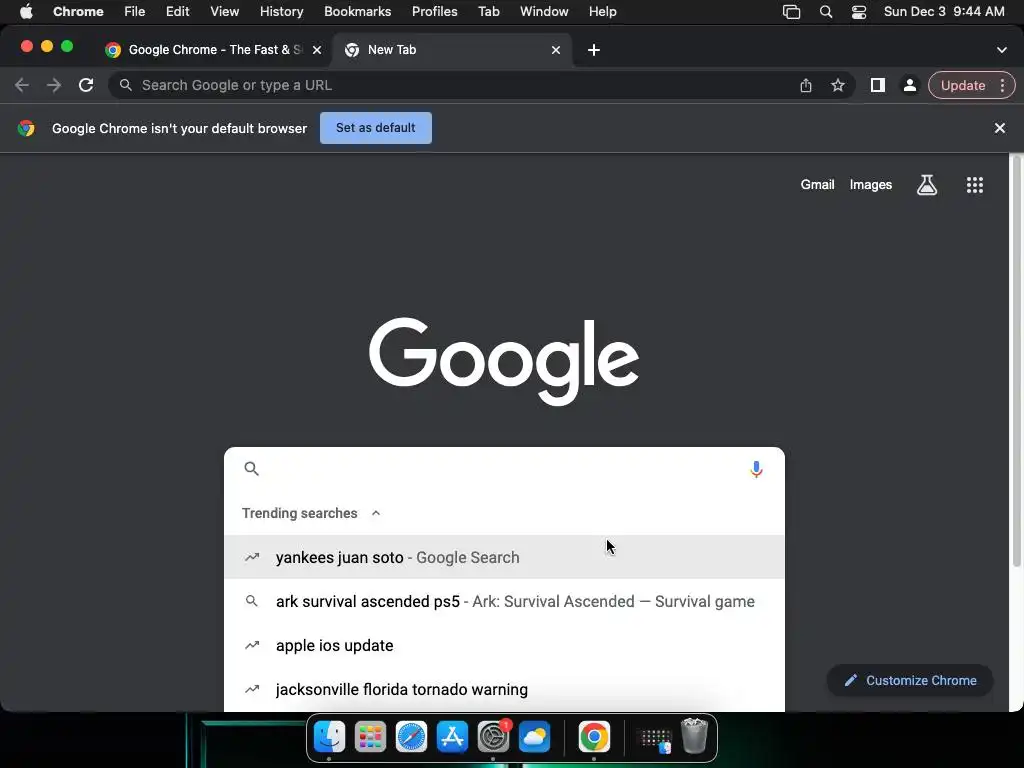Click the magnifier icon in Google search box
Viewport: 1024px width, 768px height.
(251, 469)
